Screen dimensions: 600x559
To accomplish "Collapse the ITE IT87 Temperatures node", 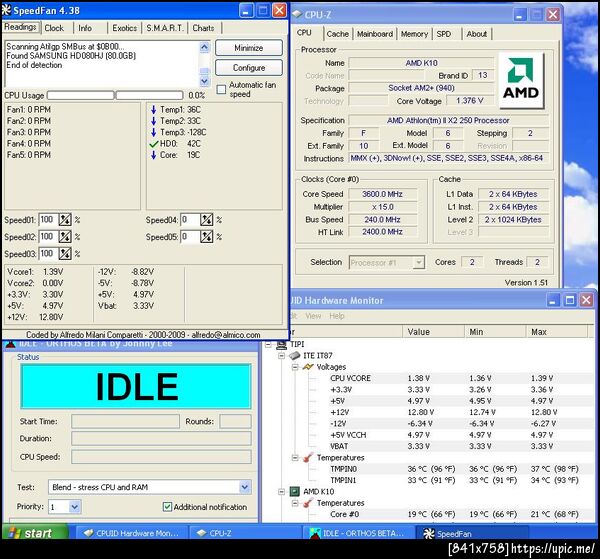I will (x=295, y=458).
